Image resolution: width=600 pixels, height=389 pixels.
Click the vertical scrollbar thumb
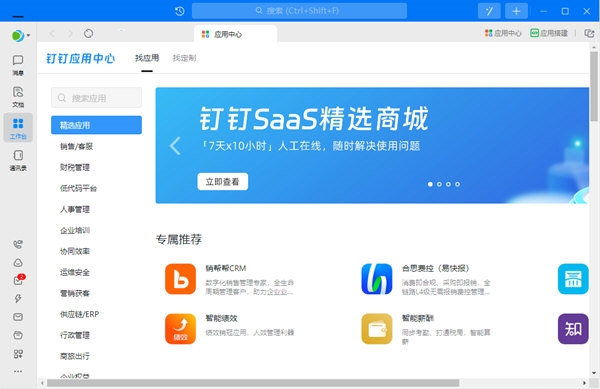click(x=594, y=87)
